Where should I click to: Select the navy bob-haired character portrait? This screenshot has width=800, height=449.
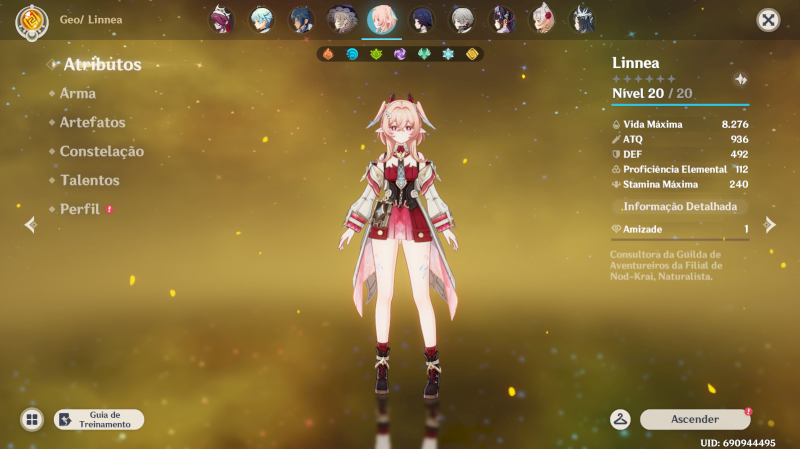pyautogui.click(x=421, y=19)
